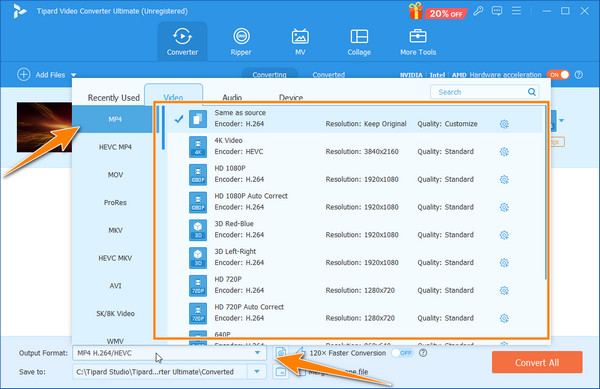Open the MV maker
Screen dimensions: 600x389
point(300,42)
